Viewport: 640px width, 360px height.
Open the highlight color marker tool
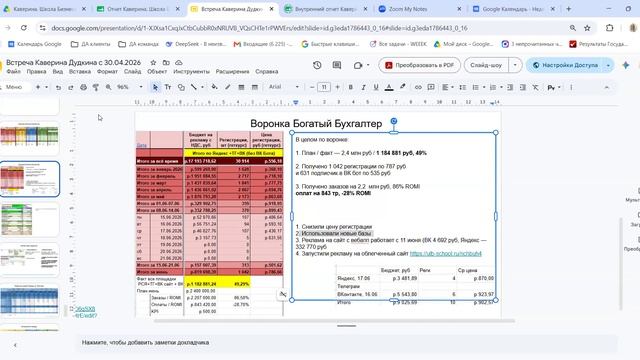(x=402, y=87)
